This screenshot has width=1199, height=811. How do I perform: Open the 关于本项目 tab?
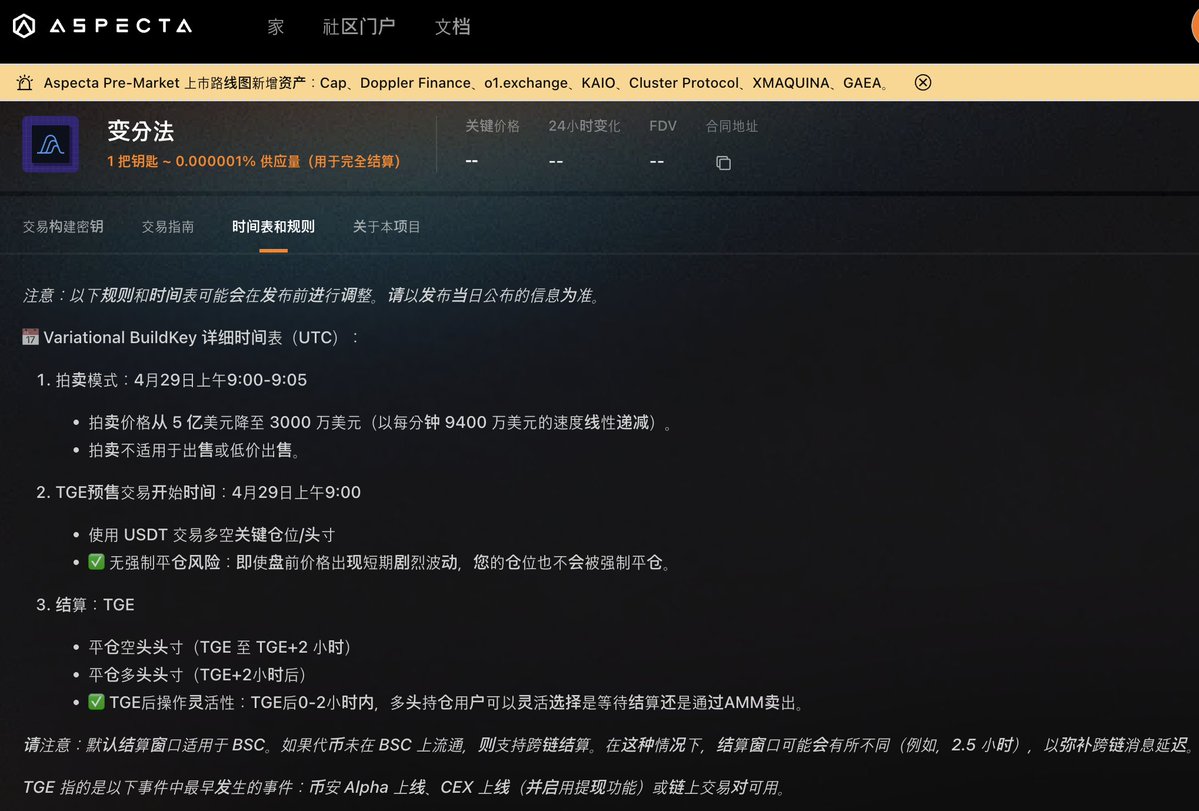tap(386, 226)
